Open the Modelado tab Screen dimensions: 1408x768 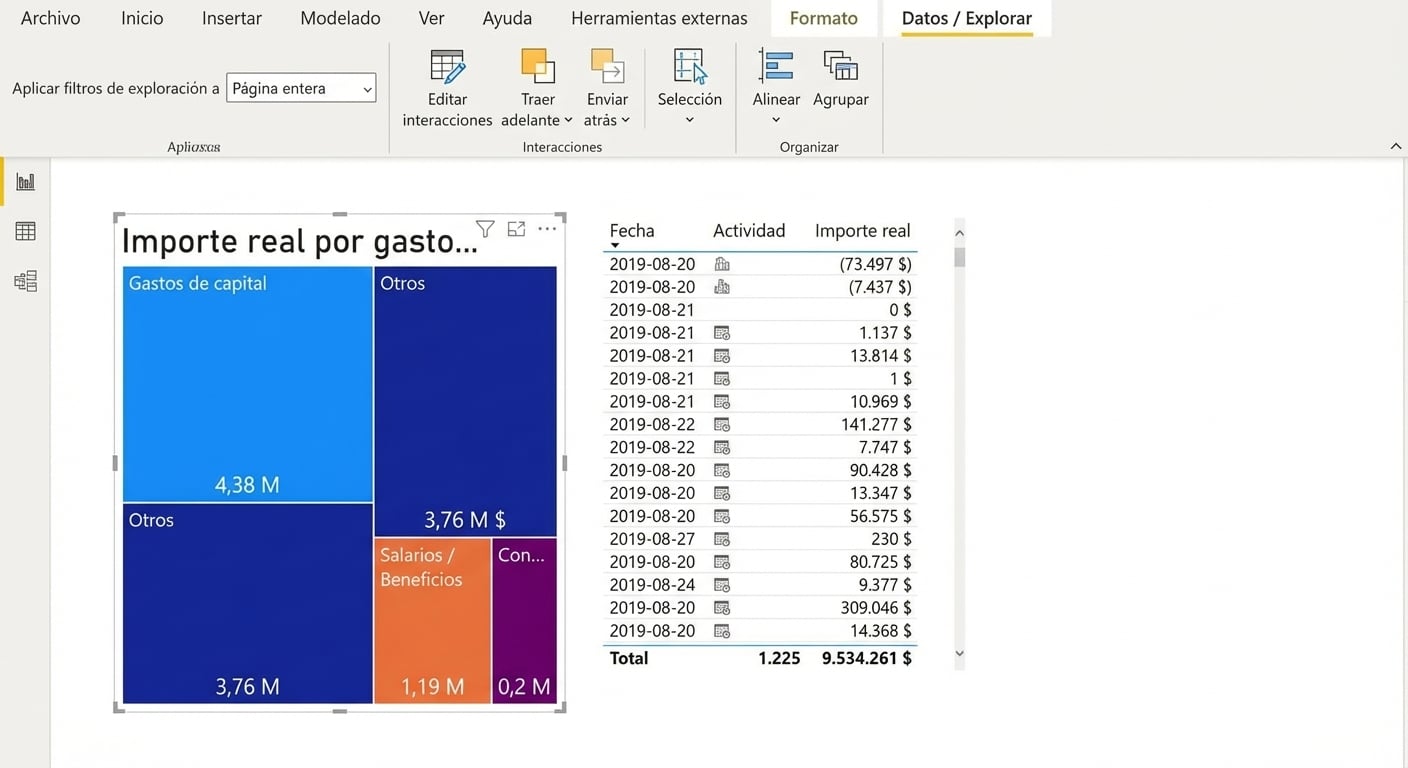[x=340, y=18]
